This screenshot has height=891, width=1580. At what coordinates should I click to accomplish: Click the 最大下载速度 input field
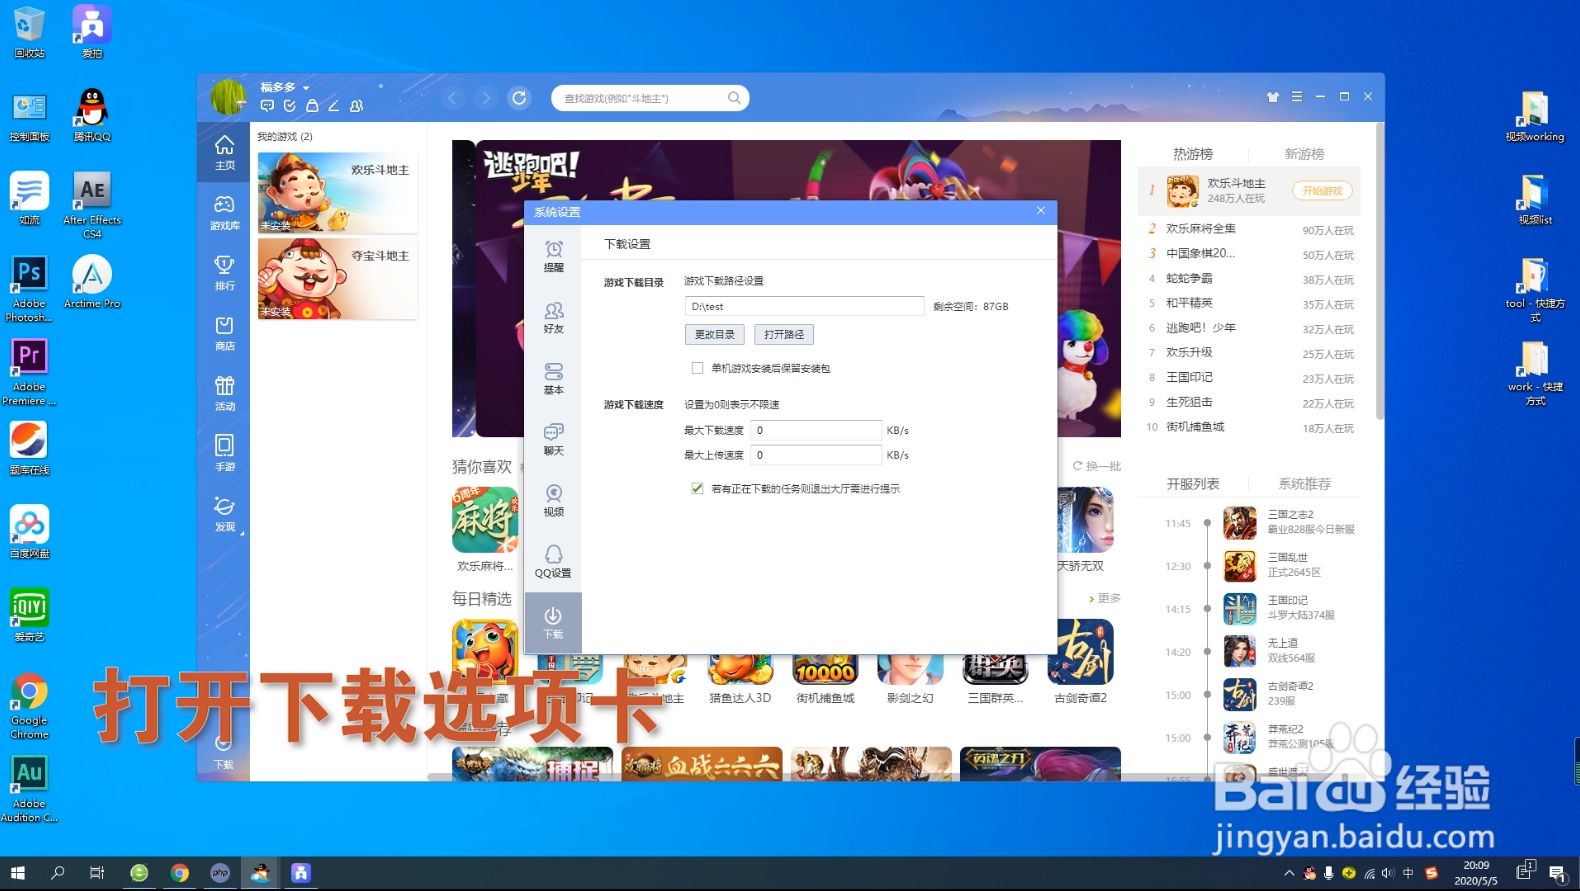[x=816, y=430]
